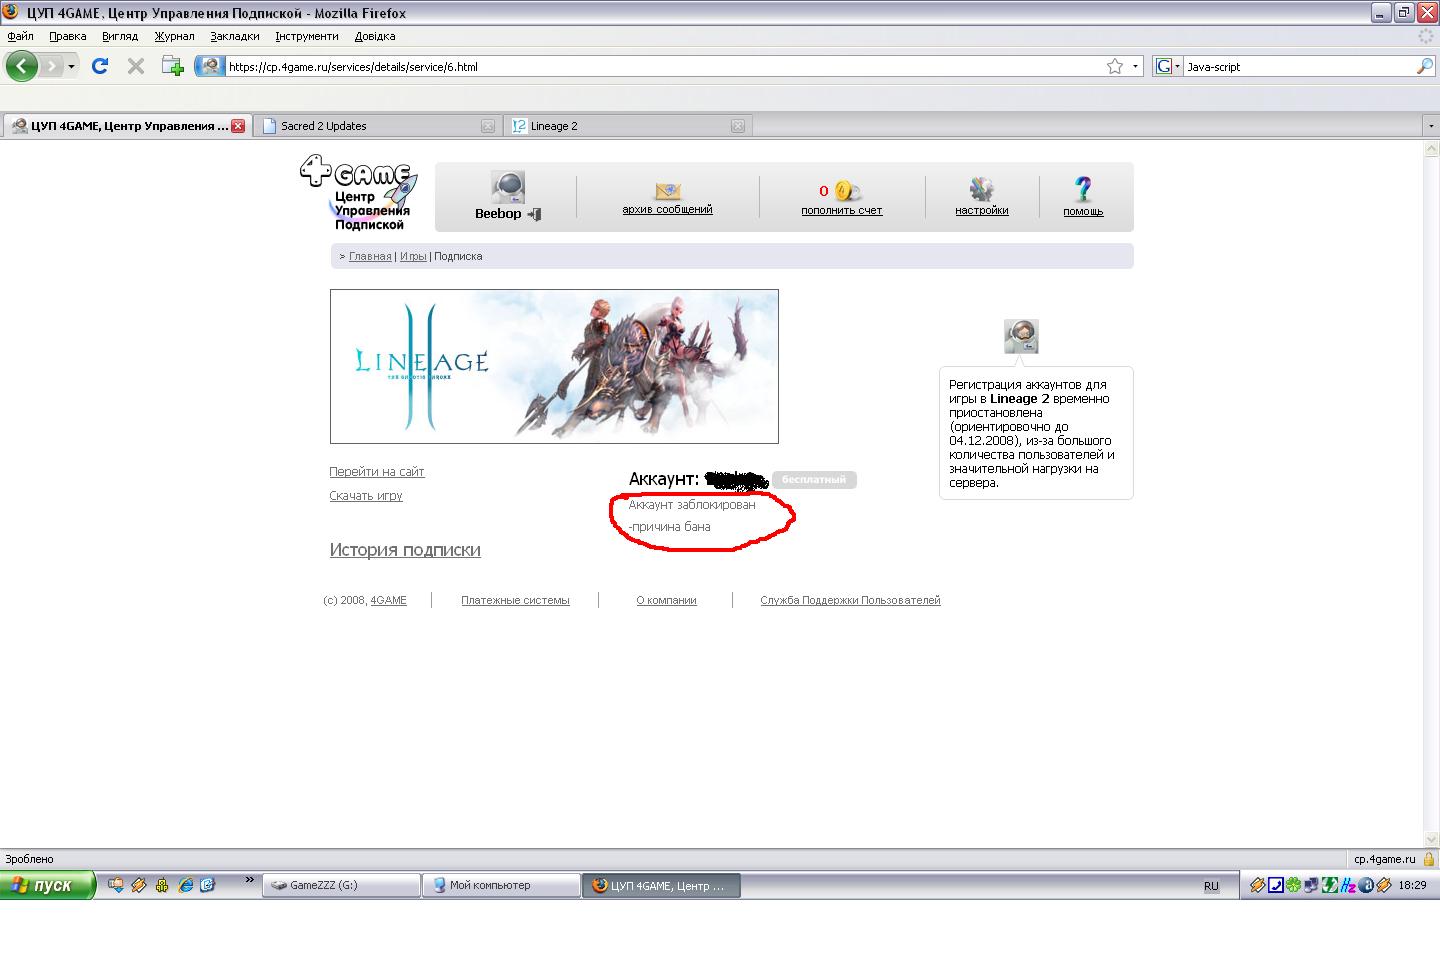Open the Правка menu
Image resolution: width=1440 pixels, height=960 pixels.
pos(68,36)
